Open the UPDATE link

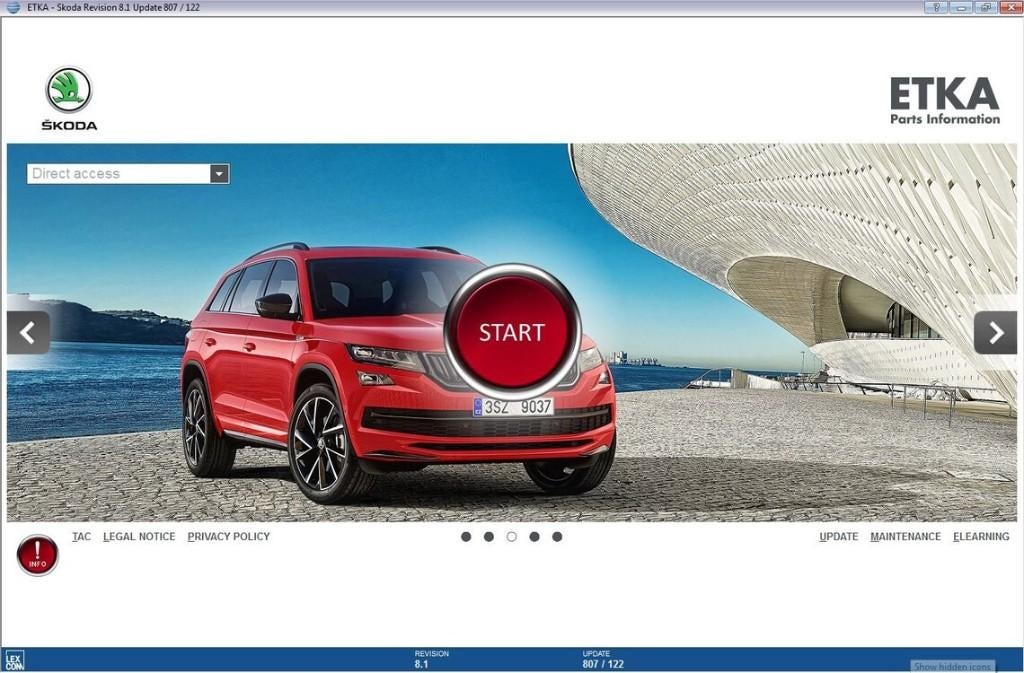[x=839, y=536]
